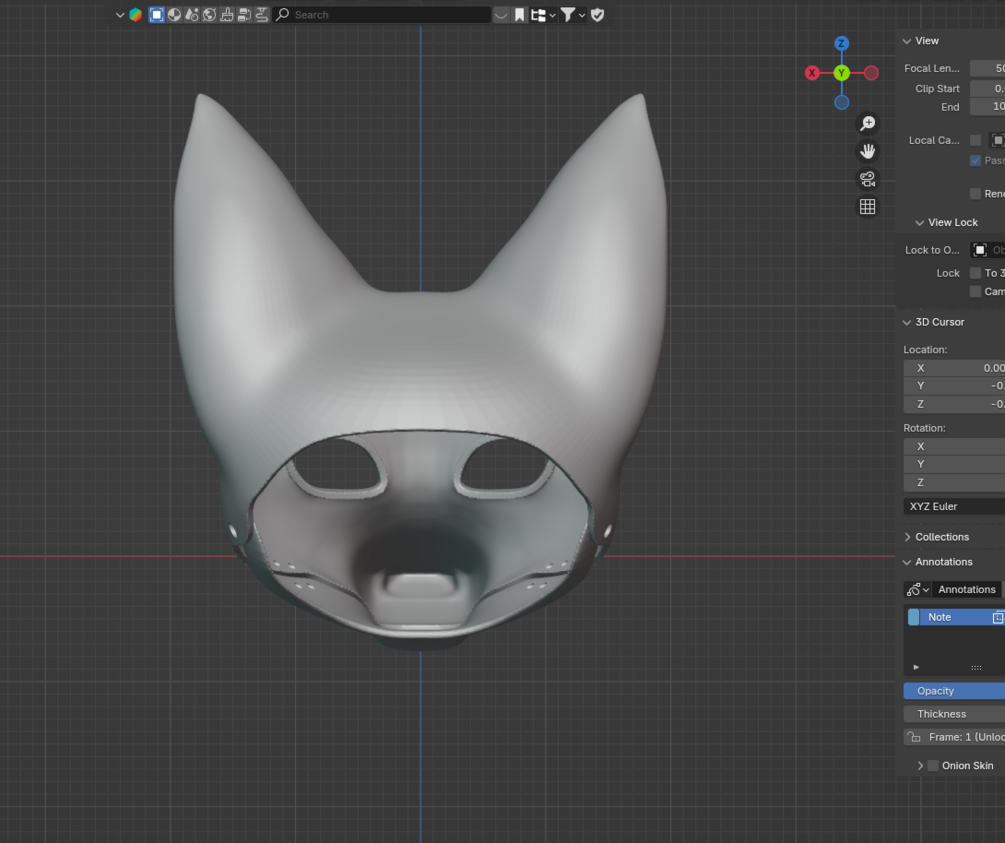
Task: Enable Lock To 3D Cursor checkbox
Action: [975, 273]
